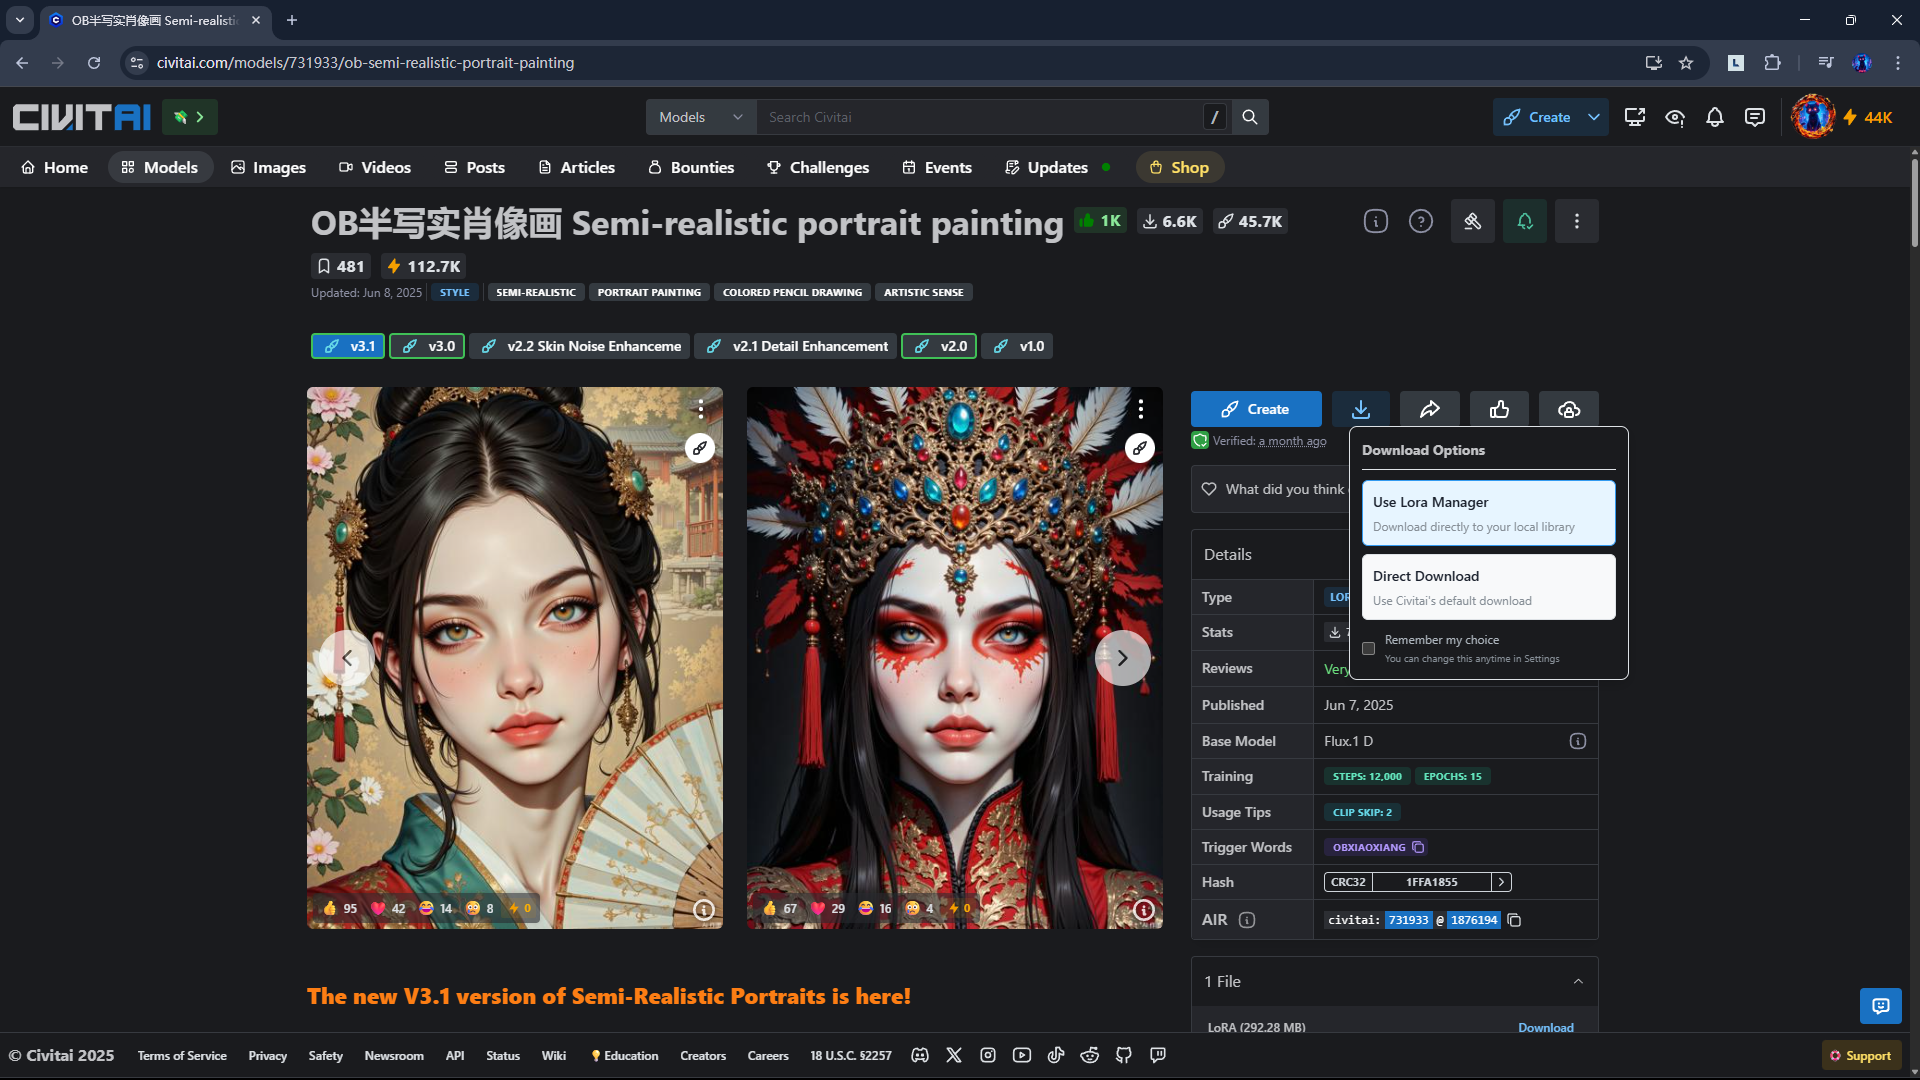Viewport: 1920px width, 1080px height.
Task: Toggle browsing level eye icon
Action: pyautogui.click(x=1675, y=117)
